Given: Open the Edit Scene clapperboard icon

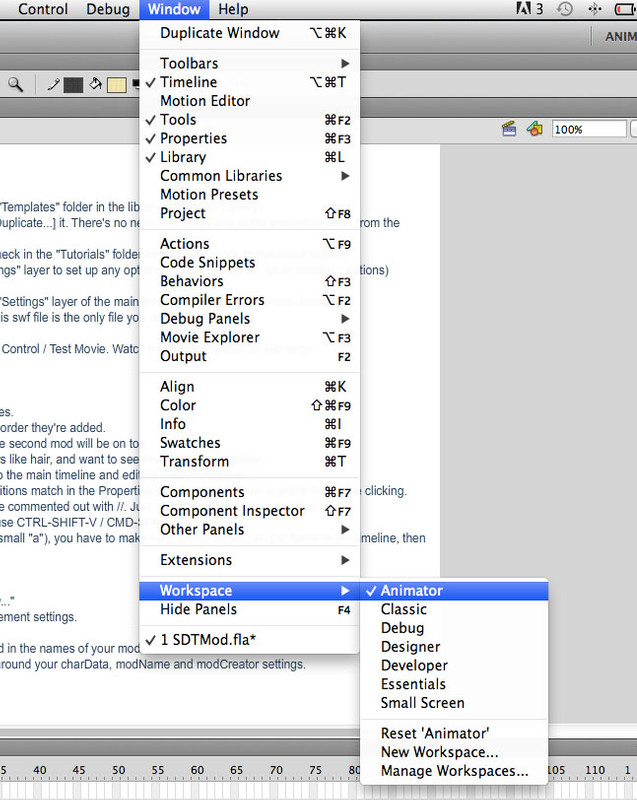Looking at the screenshot, I should point(509,129).
